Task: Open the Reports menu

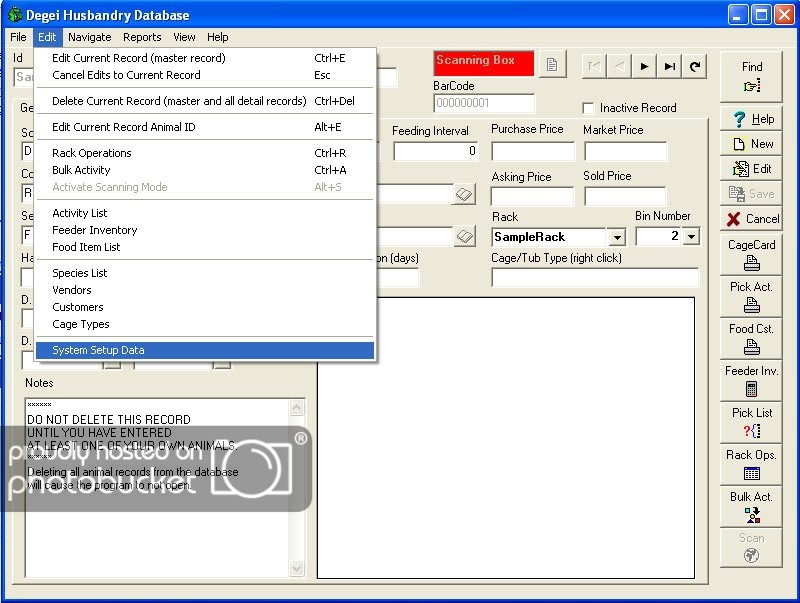Action: (x=142, y=37)
